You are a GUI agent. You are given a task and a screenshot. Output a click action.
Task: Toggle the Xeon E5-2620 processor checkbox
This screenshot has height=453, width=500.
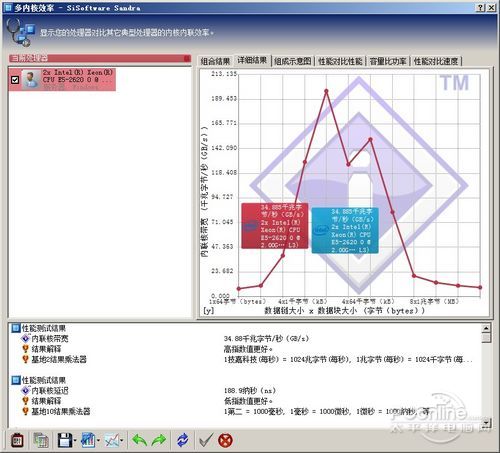point(15,80)
